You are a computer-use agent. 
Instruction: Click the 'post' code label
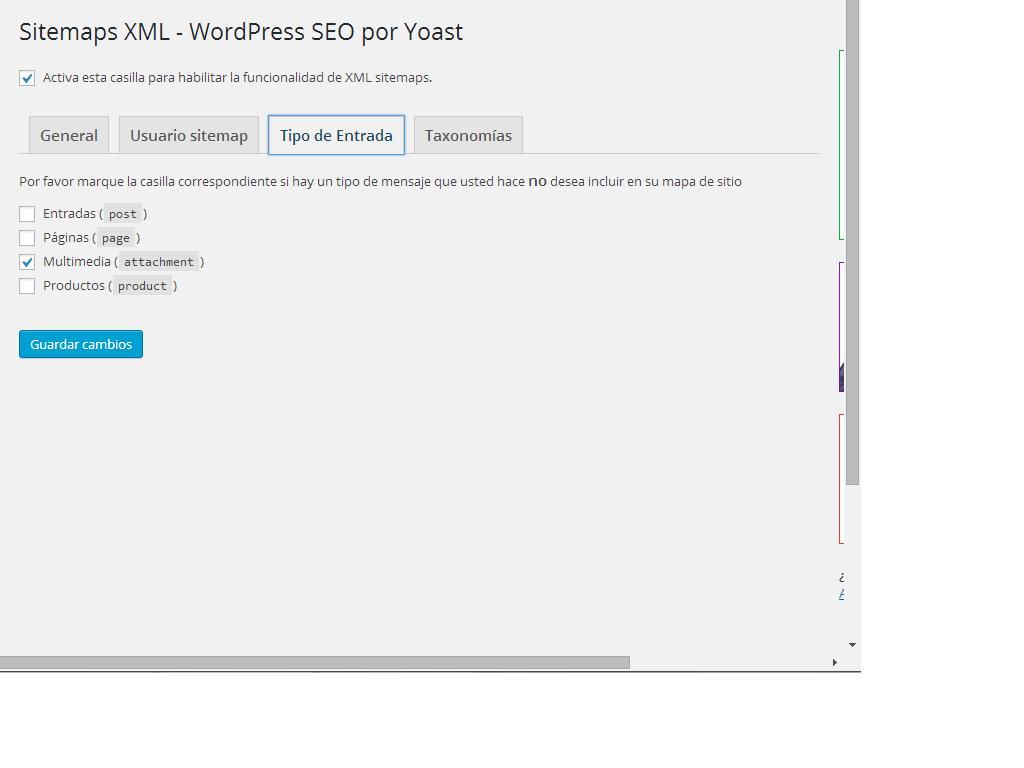[x=123, y=214]
